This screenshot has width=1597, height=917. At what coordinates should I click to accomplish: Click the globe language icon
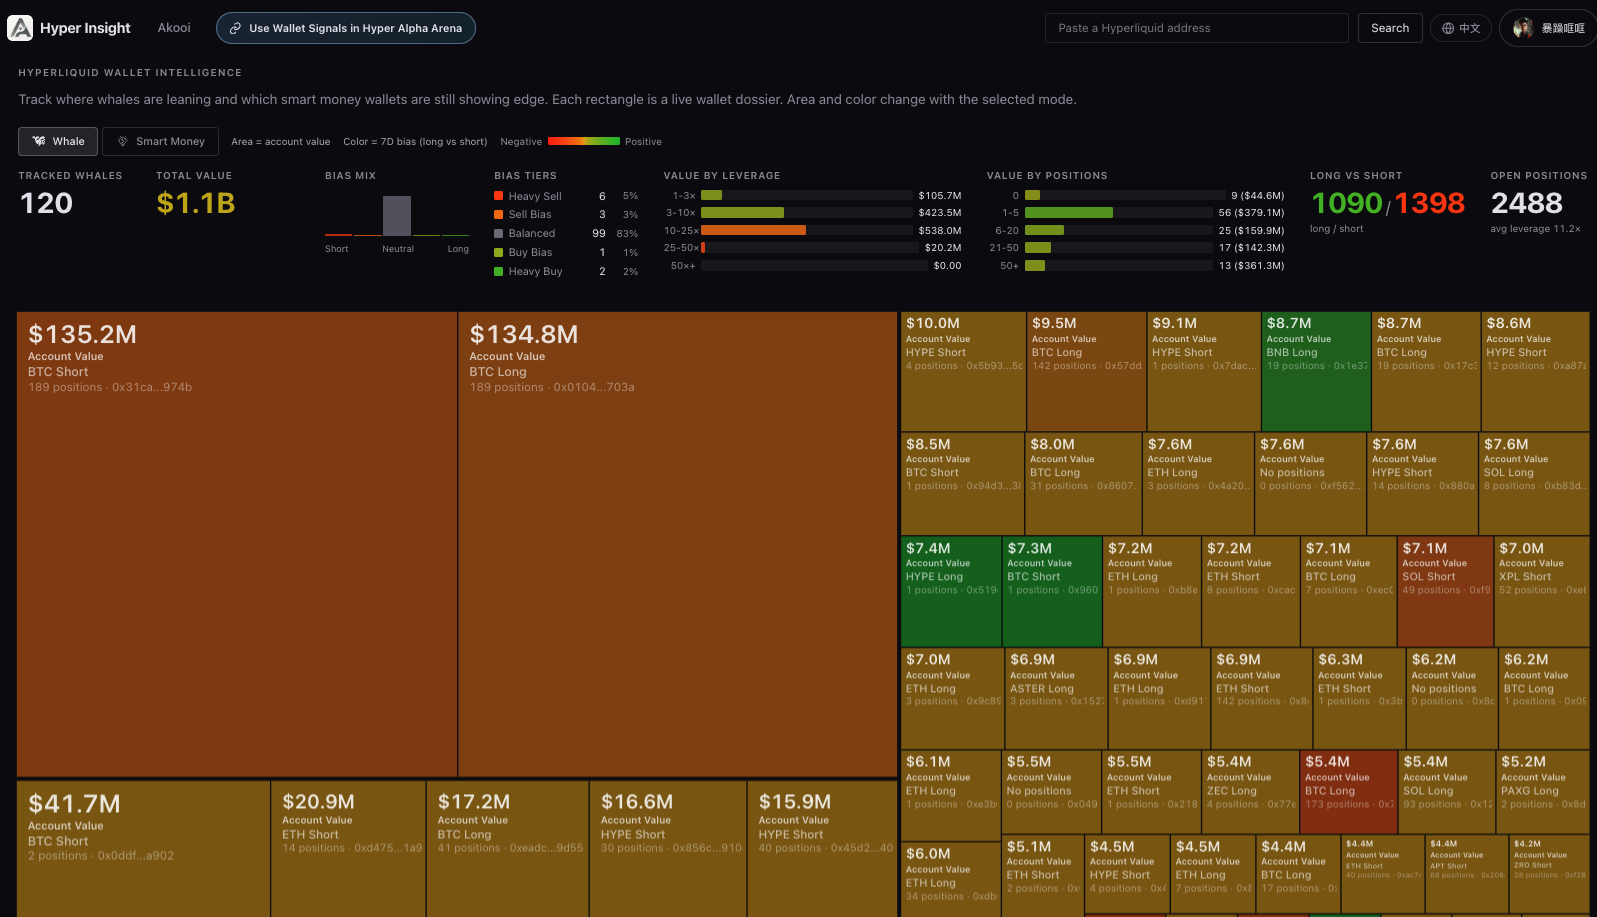coord(1448,28)
